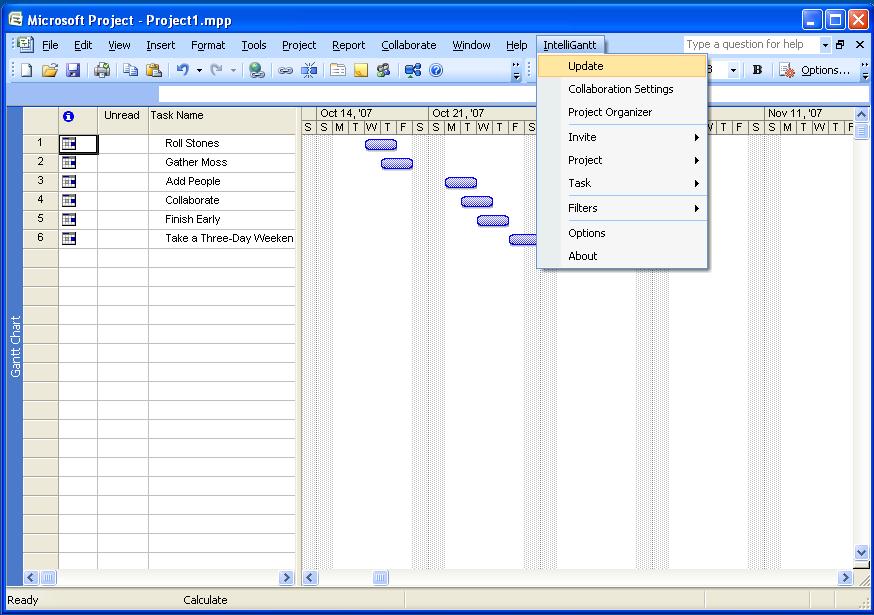The height and width of the screenshot is (615, 874).
Task: Open the font size dropdown arrow
Action: (733, 70)
